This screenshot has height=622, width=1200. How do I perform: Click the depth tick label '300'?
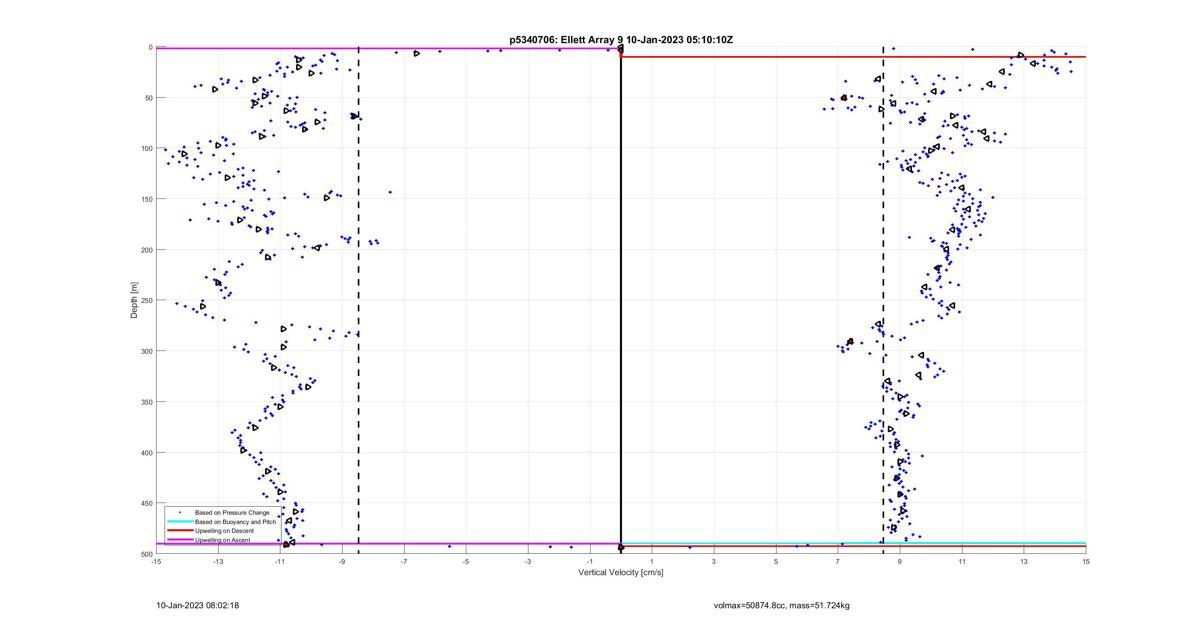click(x=146, y=351)
